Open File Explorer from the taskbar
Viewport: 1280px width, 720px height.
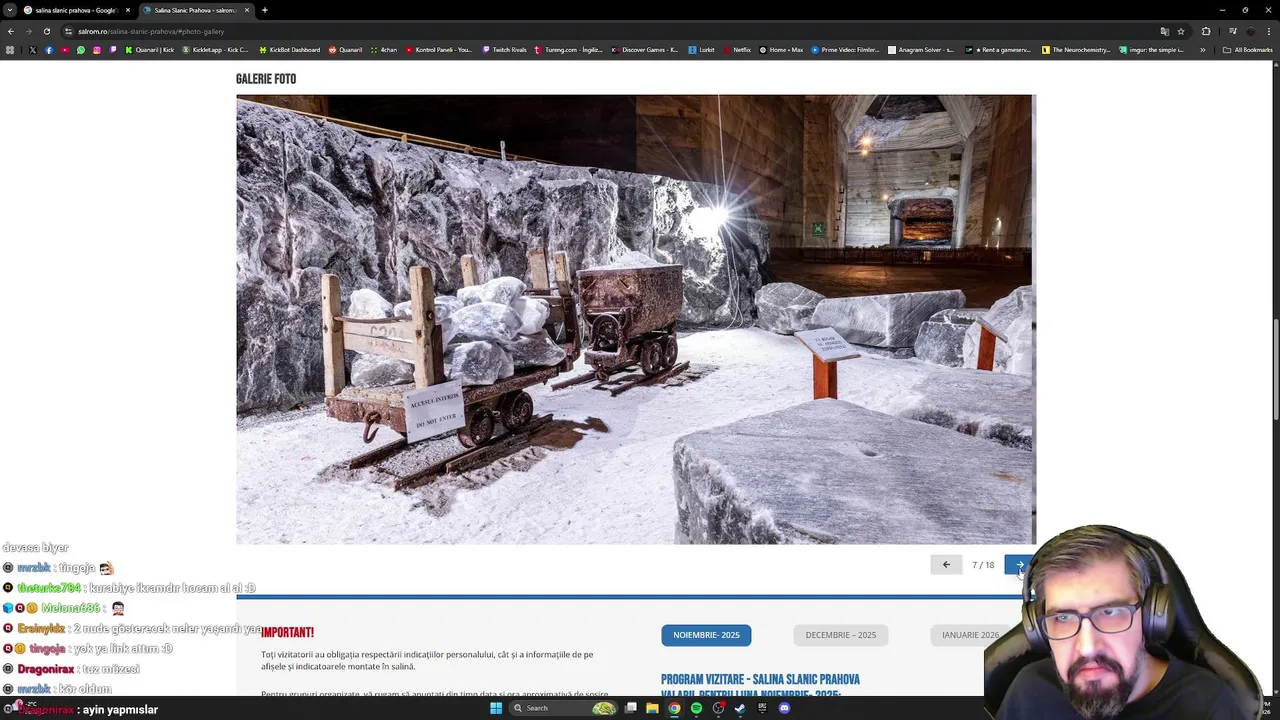[652, 708]
